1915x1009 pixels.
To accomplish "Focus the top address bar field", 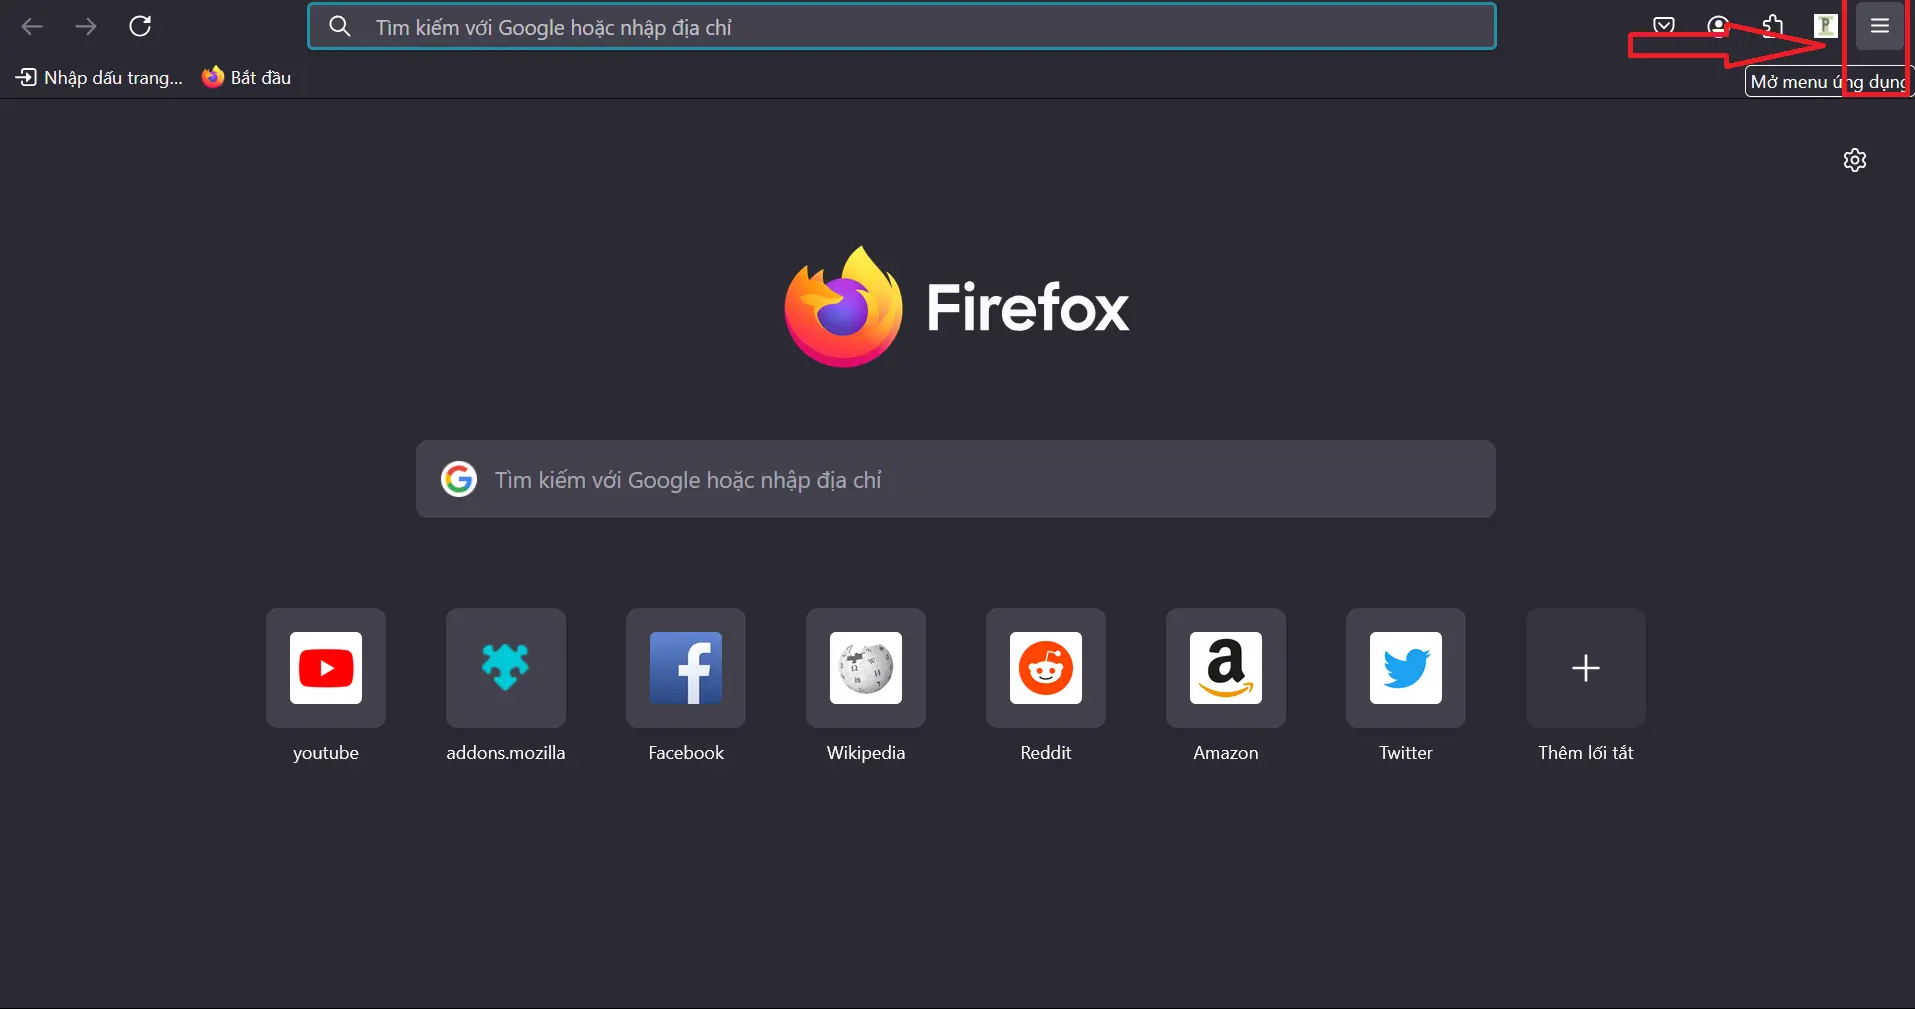I will click(902, 27).
